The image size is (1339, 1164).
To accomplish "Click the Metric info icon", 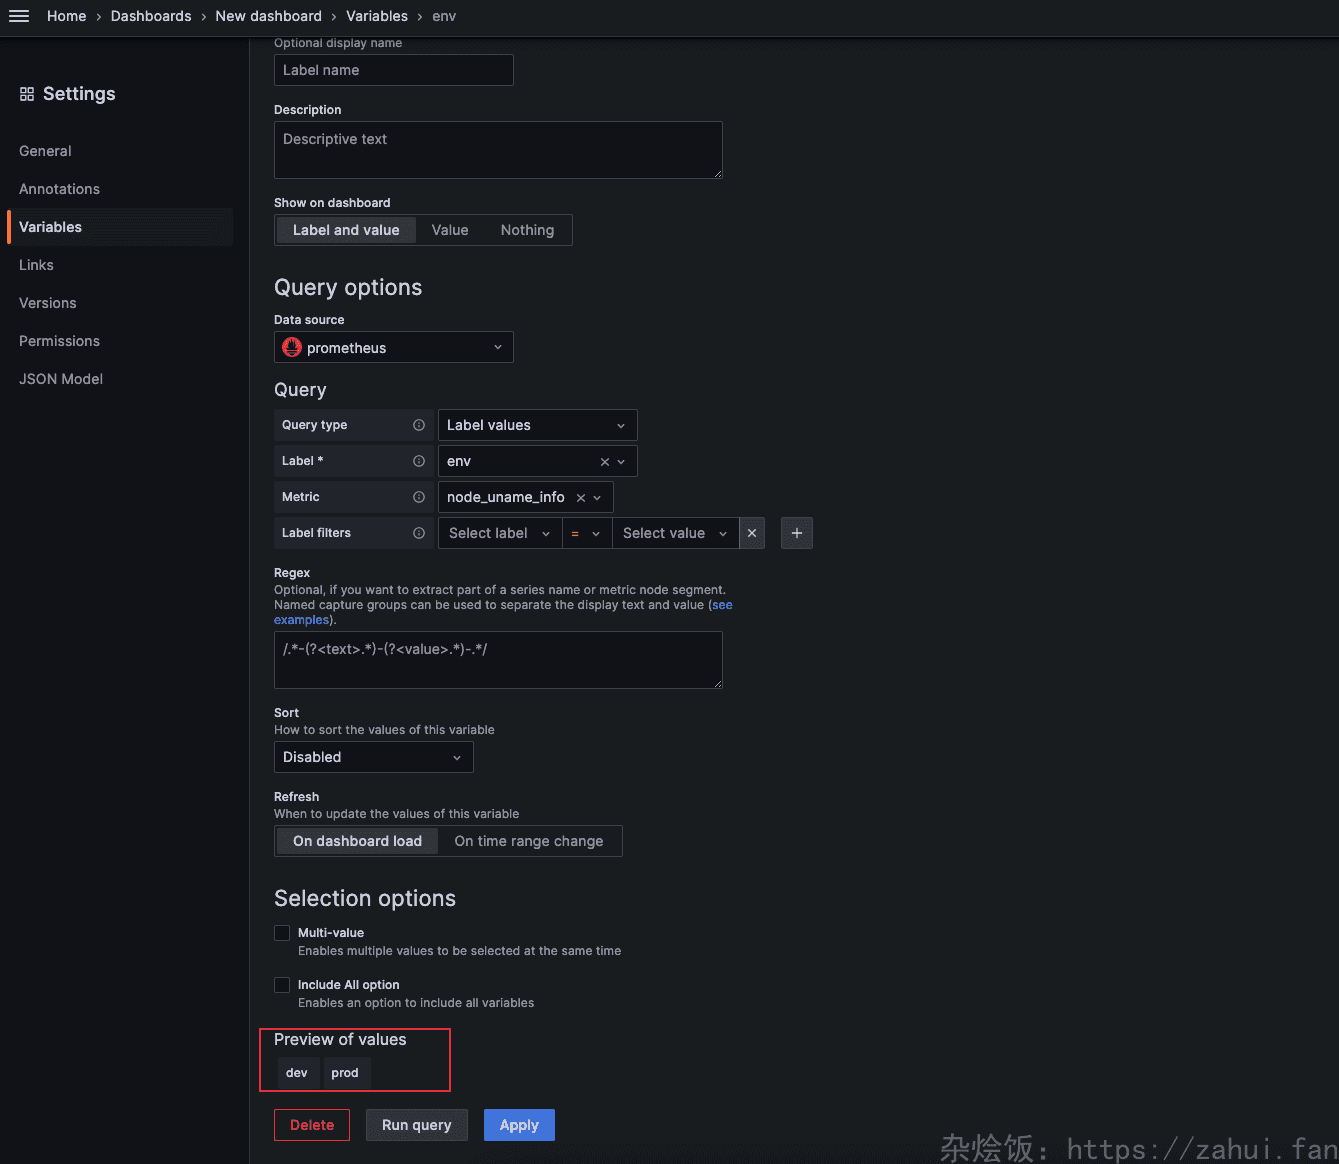I will point(419,497).
